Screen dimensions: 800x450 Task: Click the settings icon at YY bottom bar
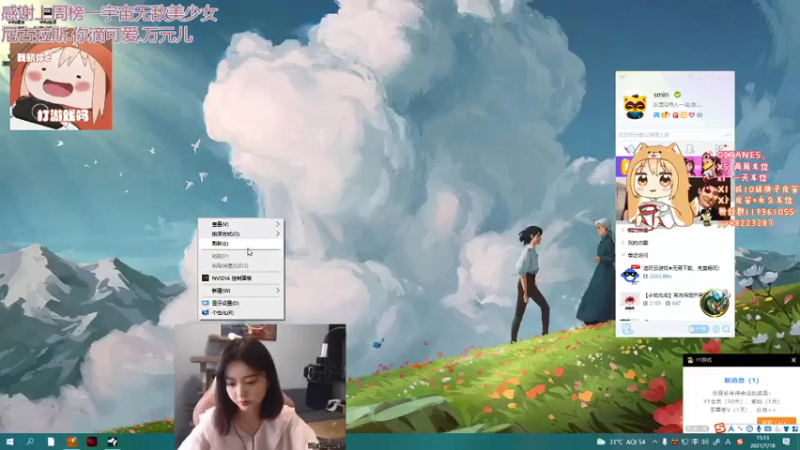(x=716, y=329)
